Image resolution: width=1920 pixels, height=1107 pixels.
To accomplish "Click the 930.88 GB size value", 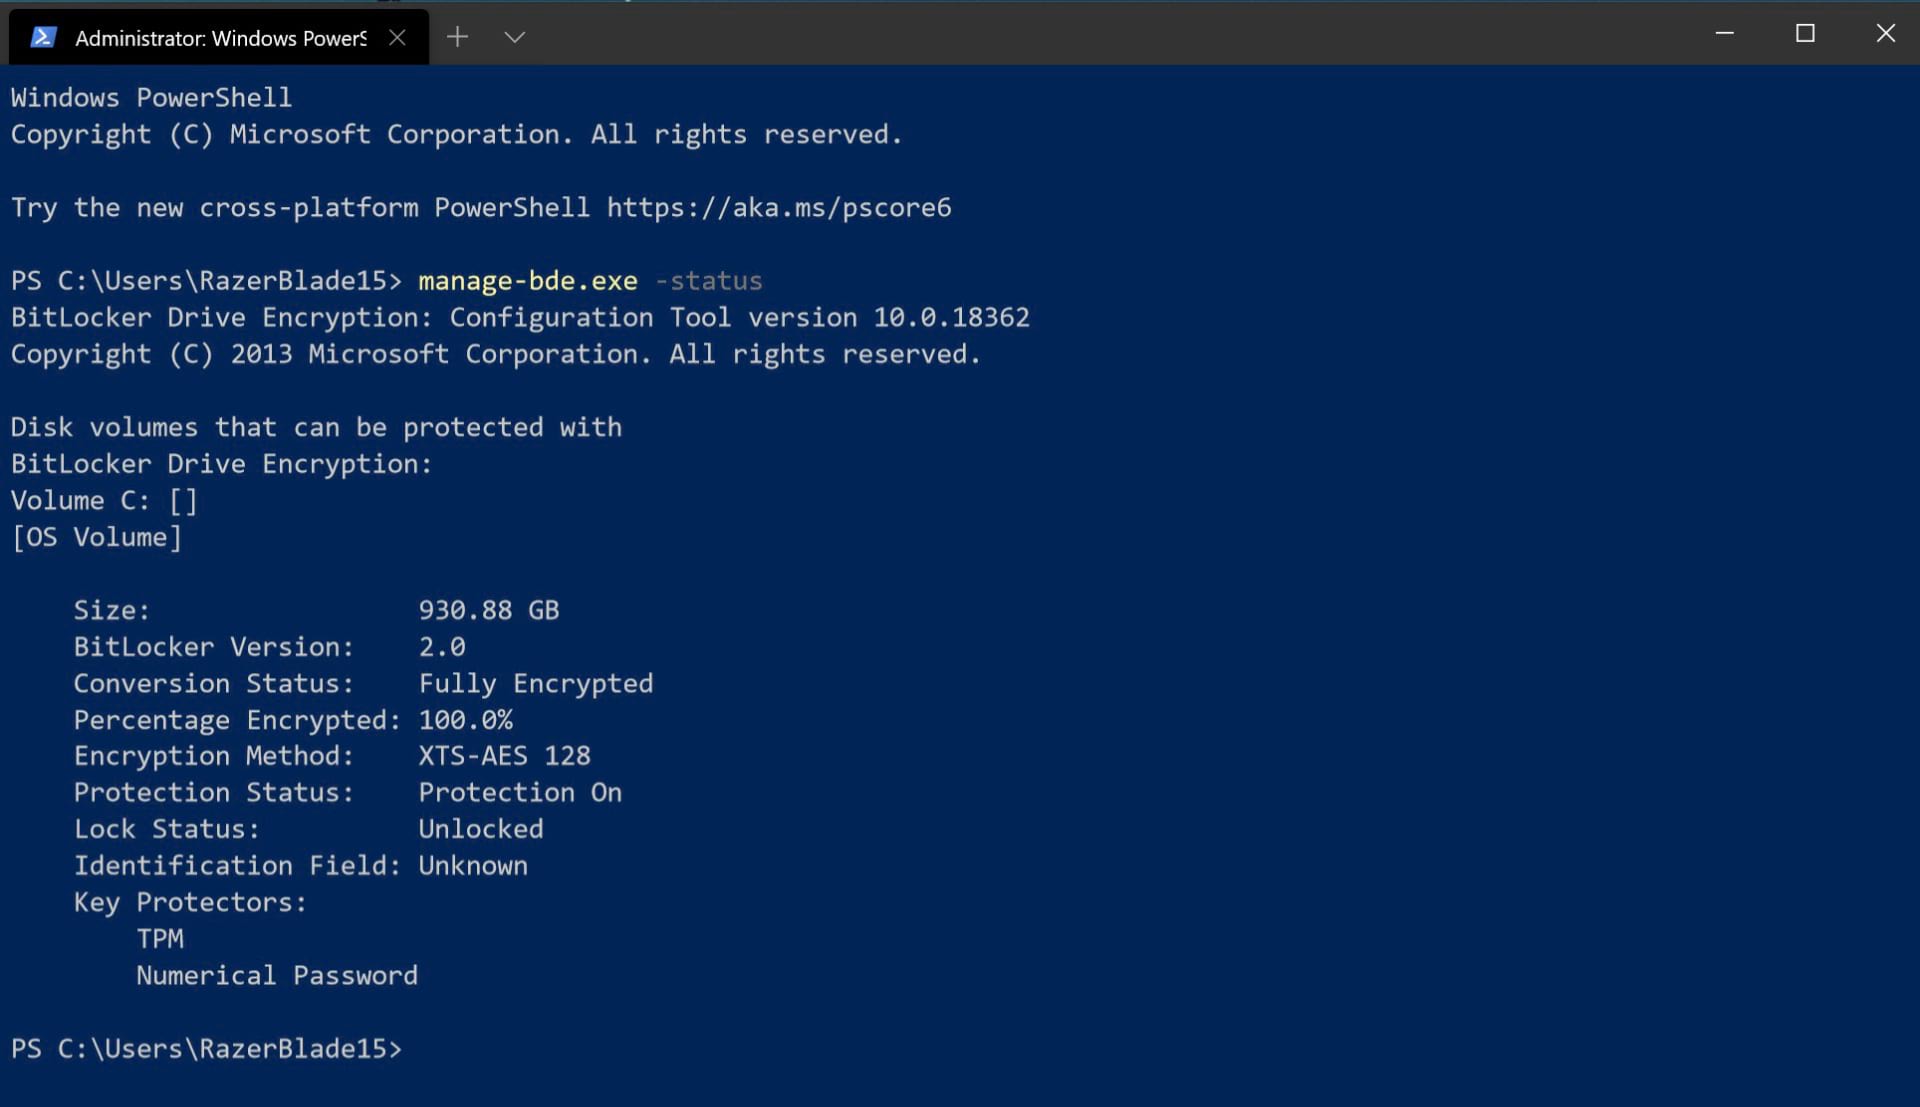I will tap(489, 610).
